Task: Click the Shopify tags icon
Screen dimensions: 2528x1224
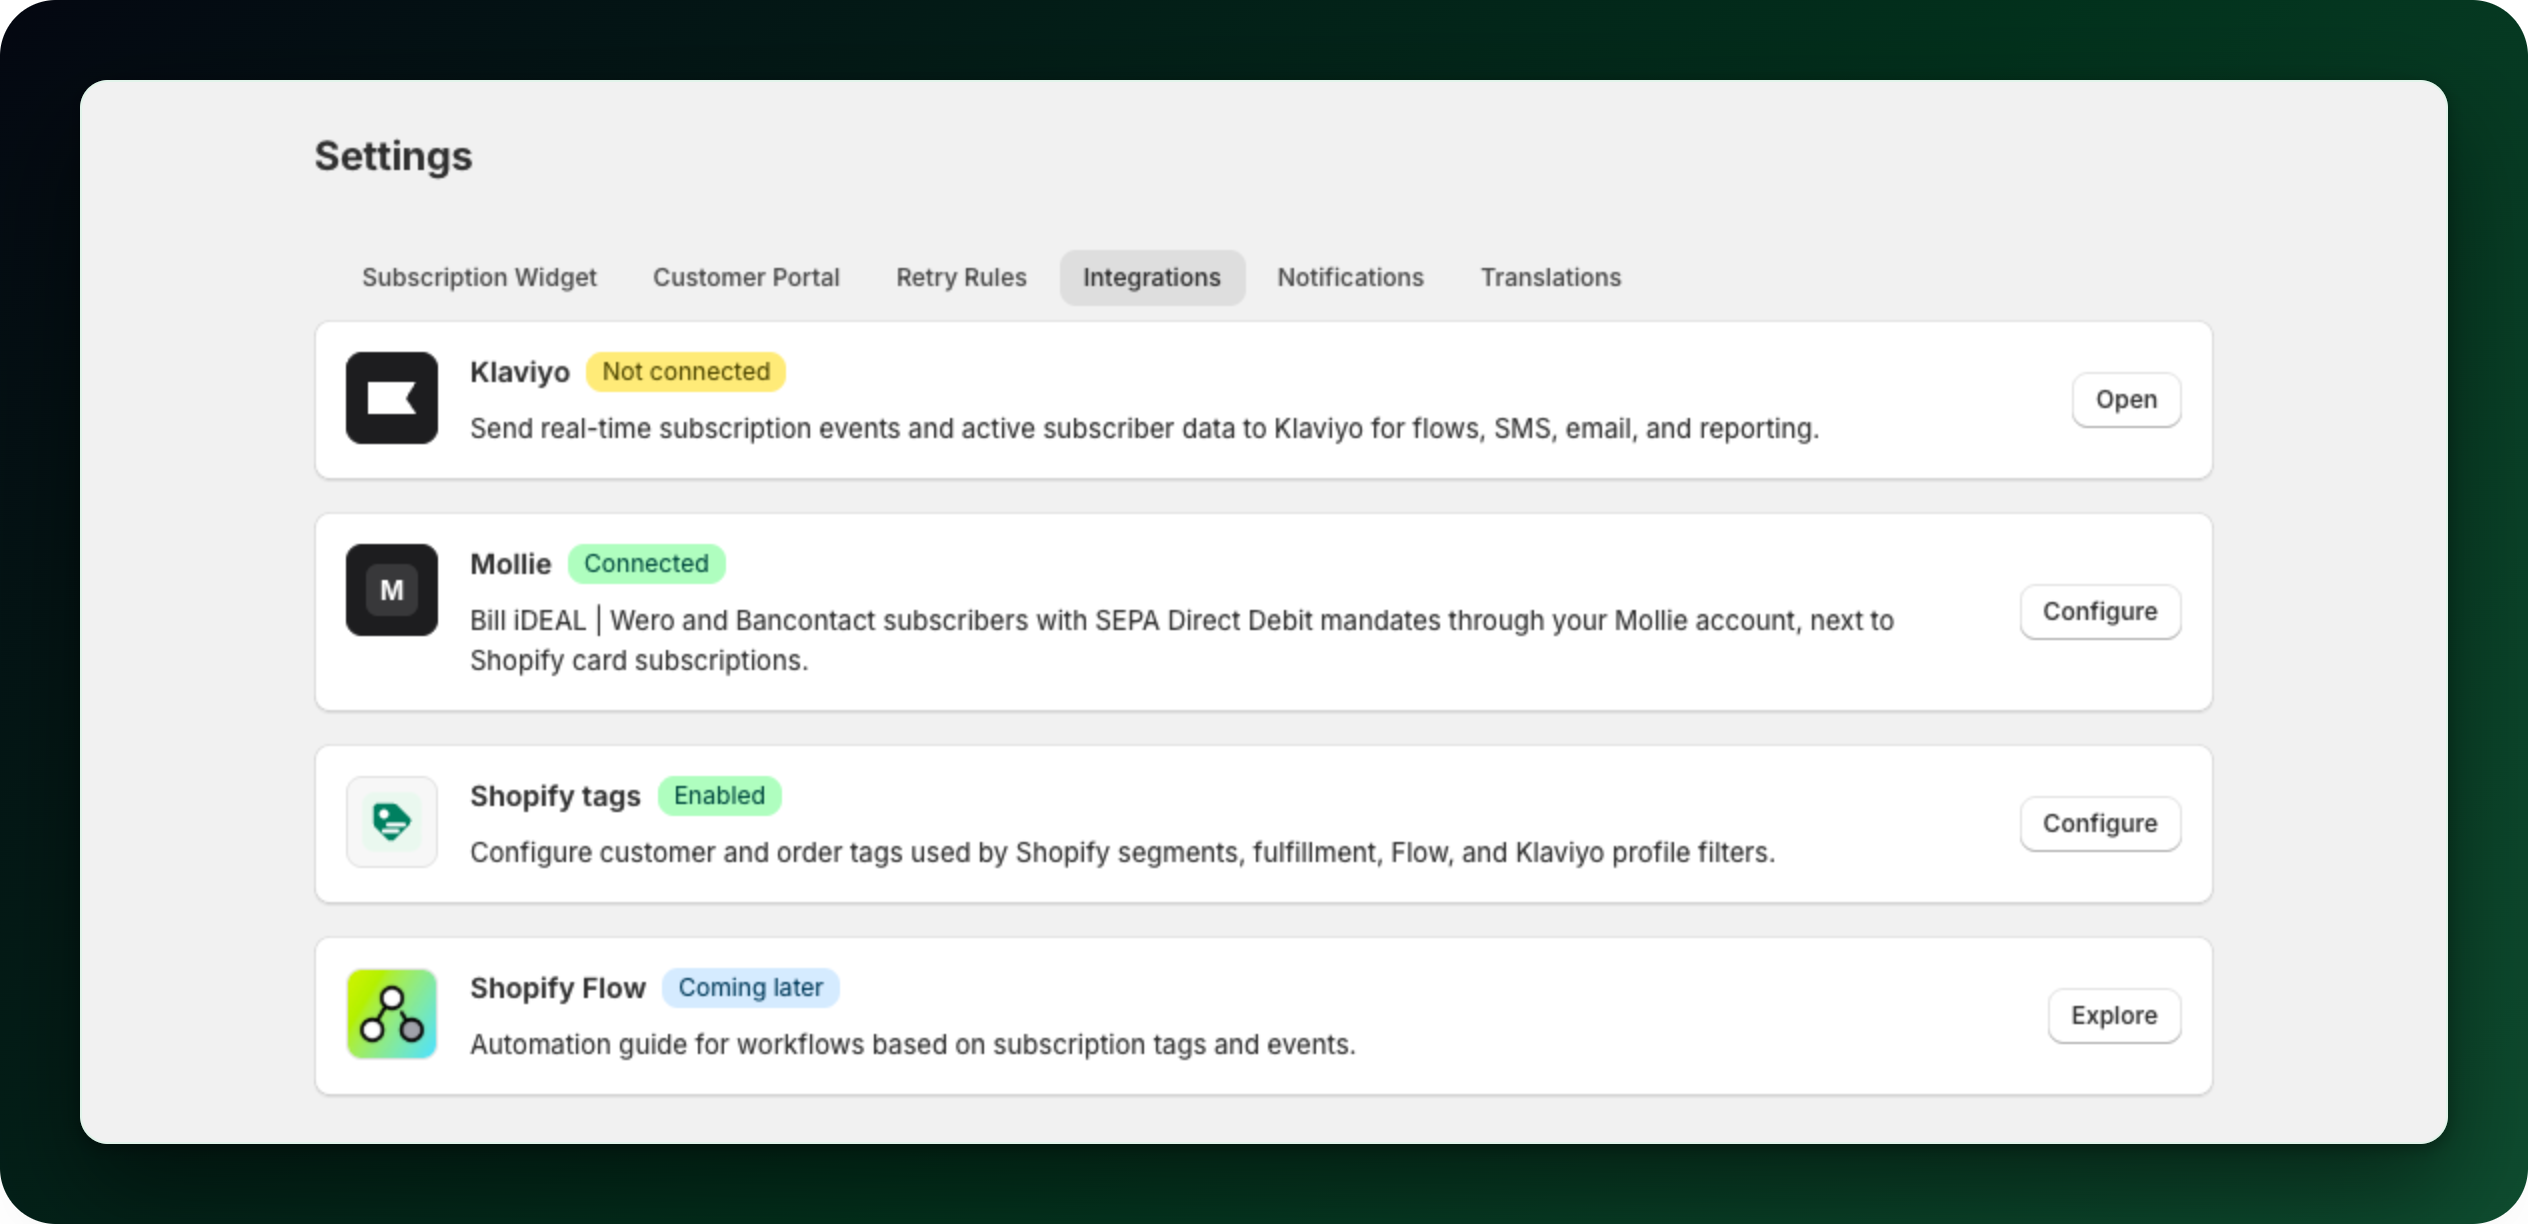Action: [x=392, y=822]
